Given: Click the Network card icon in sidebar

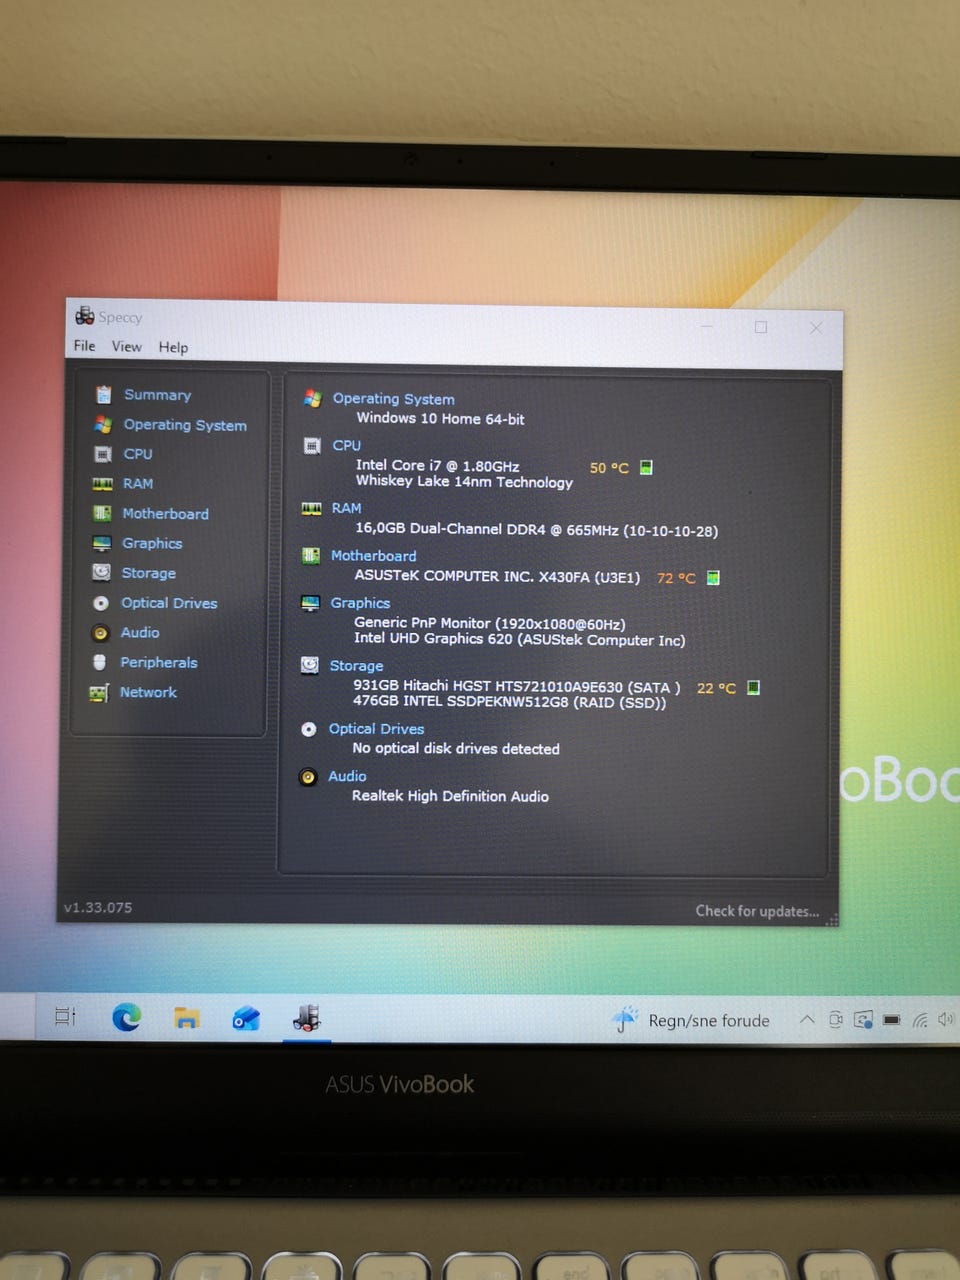Looking at the screenshot, I should (x=98, y=693).
